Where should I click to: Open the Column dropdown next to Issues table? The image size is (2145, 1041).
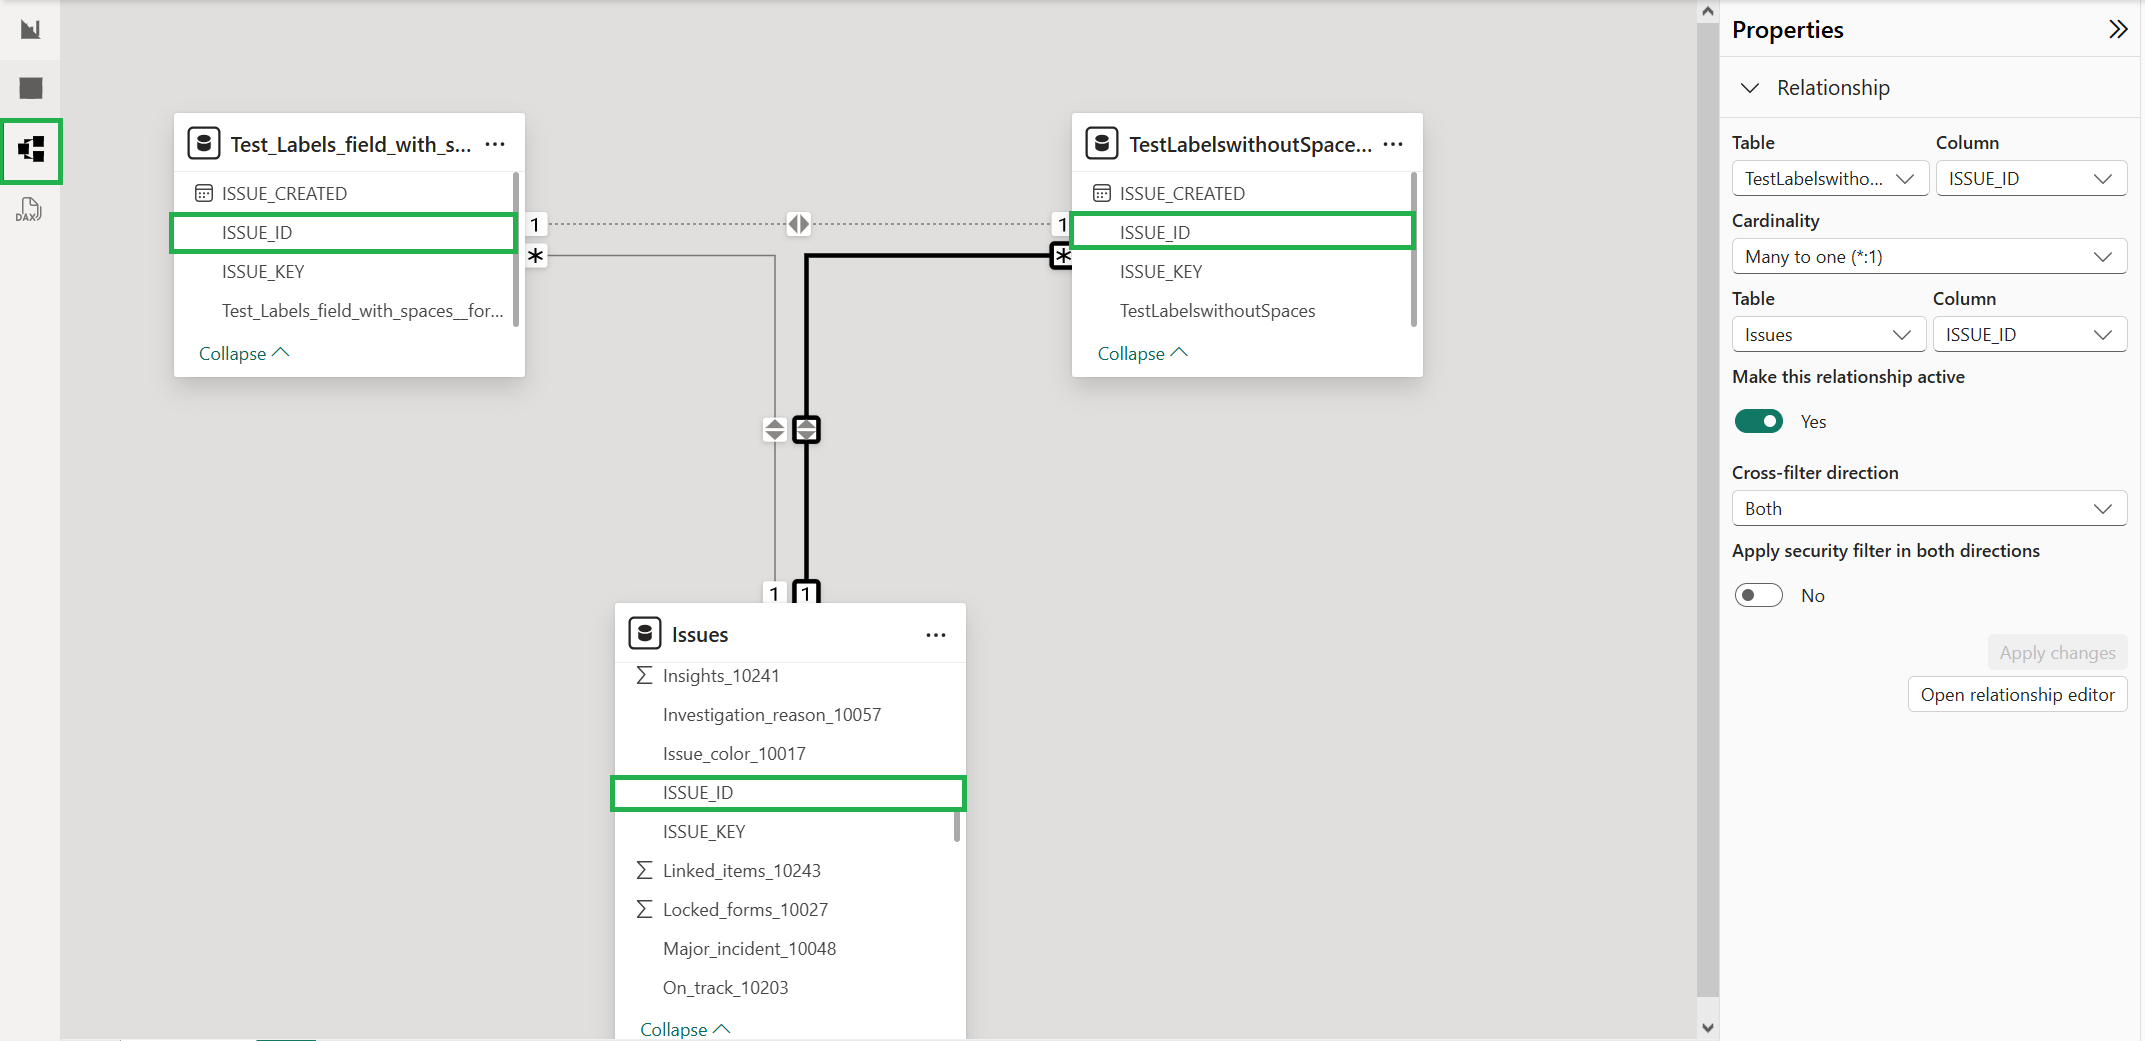click(x=2029, y=334)
